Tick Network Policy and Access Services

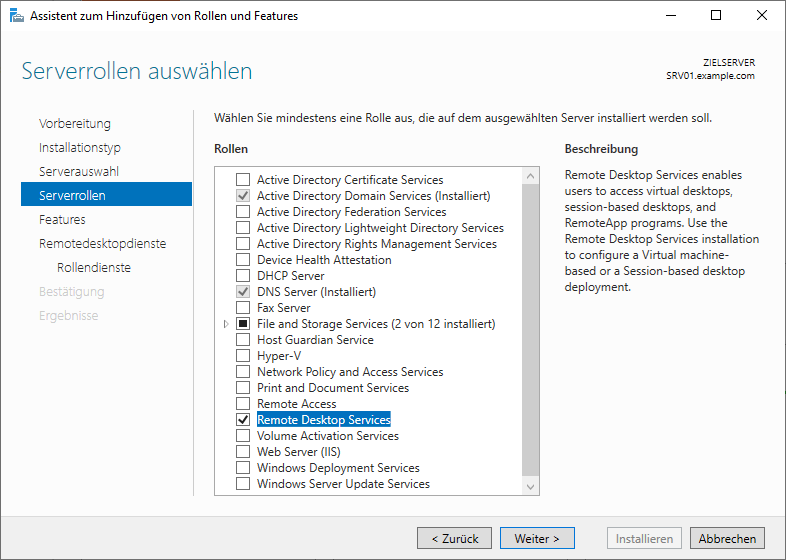tap(243, 371)
